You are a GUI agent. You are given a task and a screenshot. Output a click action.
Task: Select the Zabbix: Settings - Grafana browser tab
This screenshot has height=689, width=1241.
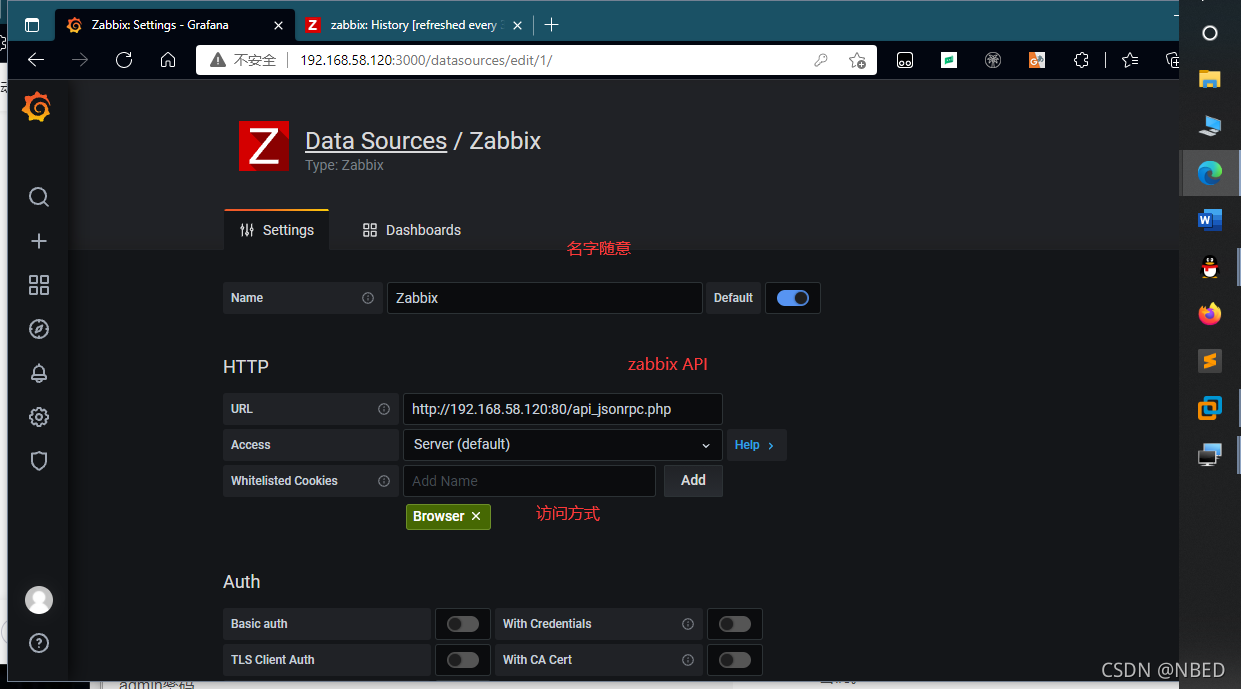[x=175, y=25]
